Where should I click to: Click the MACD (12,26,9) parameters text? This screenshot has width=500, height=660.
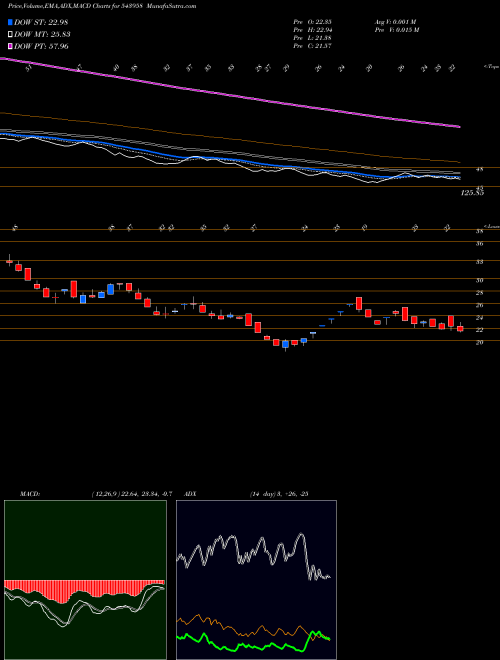tap(131, 494)
